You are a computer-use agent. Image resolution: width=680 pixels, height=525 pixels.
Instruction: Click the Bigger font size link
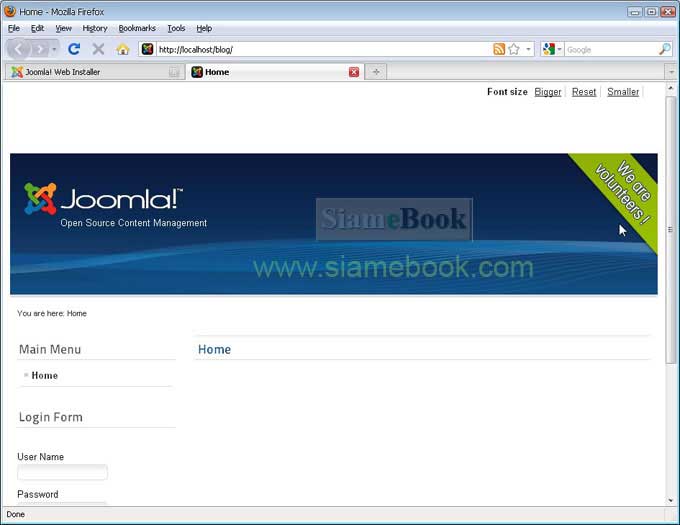point(548,92)
